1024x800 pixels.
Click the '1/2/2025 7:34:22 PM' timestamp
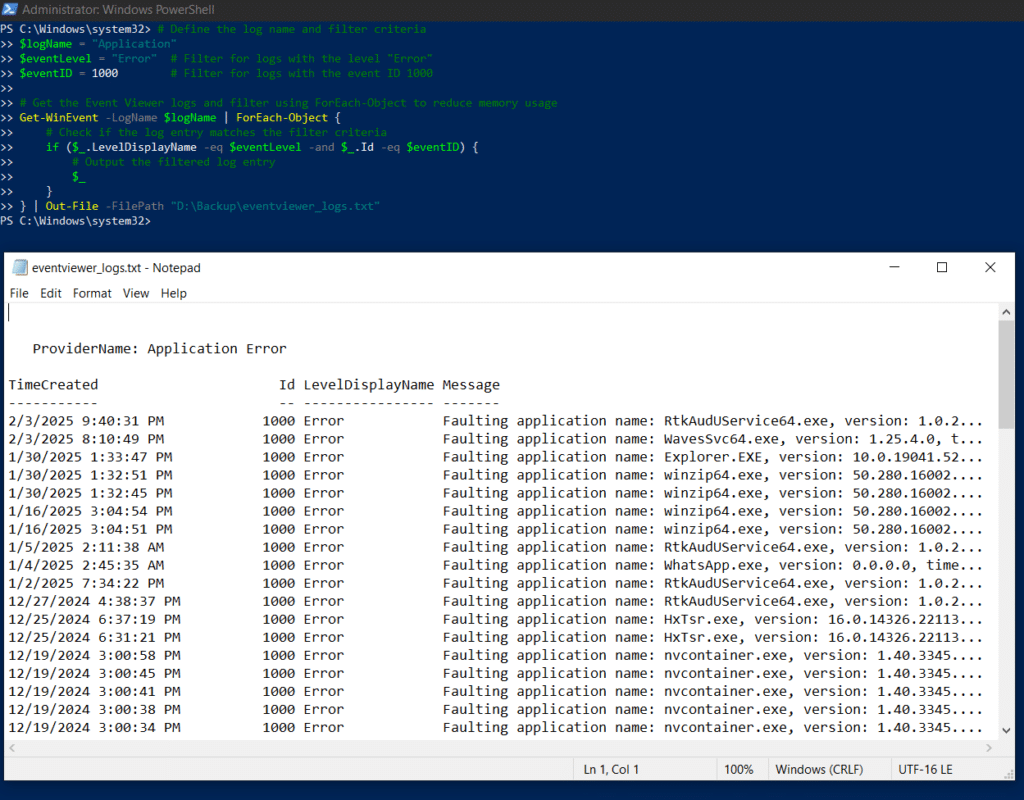[x=86, y=583]
